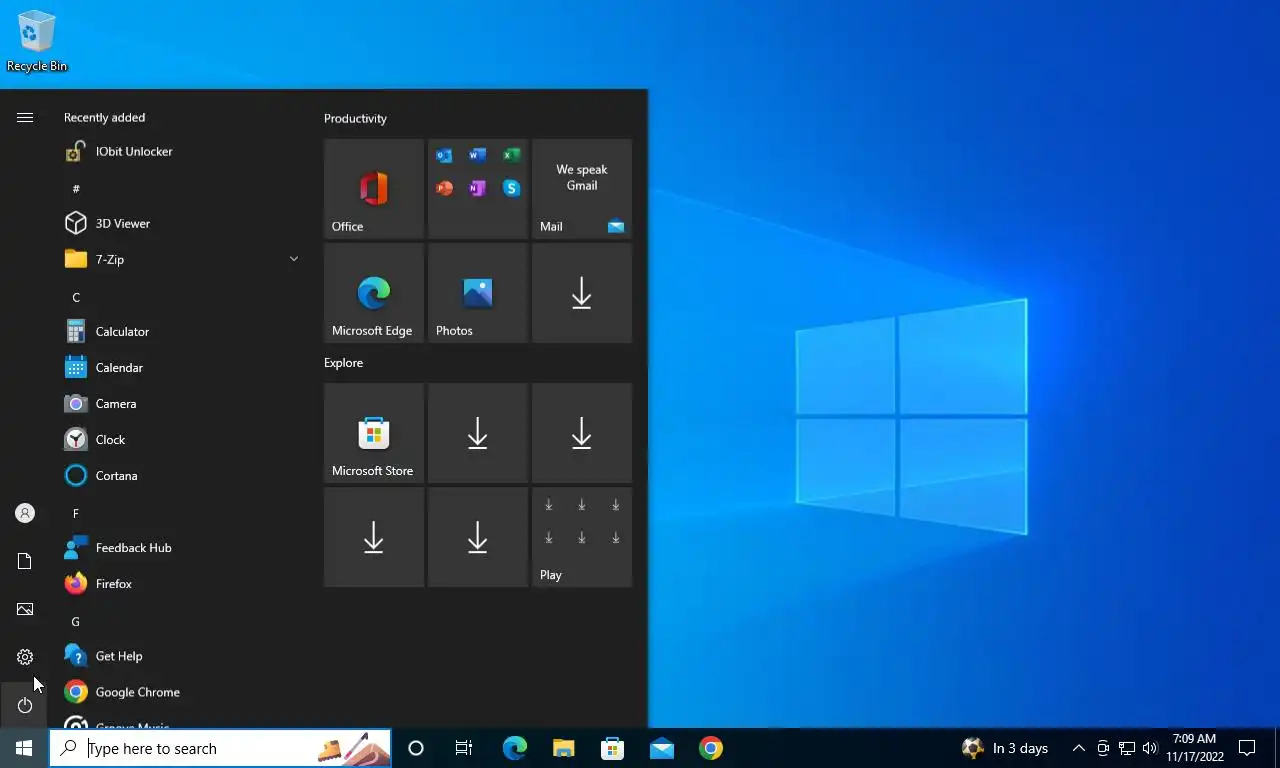Launch Google Chrome from the app list
This screenshot has width=1280, height=768.
pyautogui.click(x=182, y=692)
